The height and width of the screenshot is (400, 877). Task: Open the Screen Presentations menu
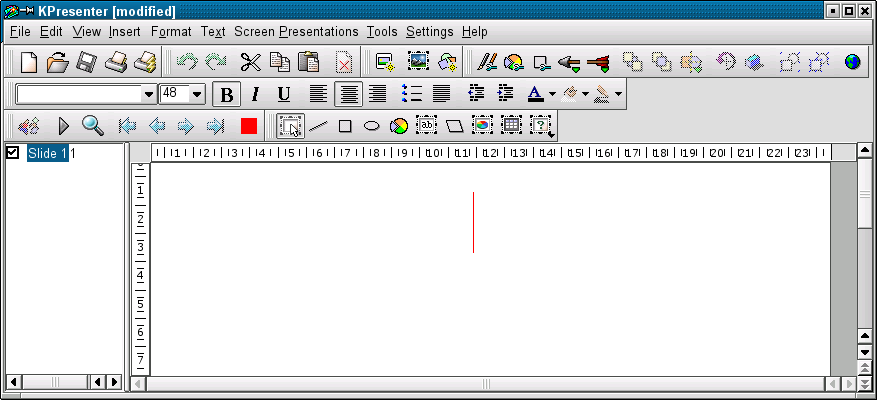(x=296, y=32)
